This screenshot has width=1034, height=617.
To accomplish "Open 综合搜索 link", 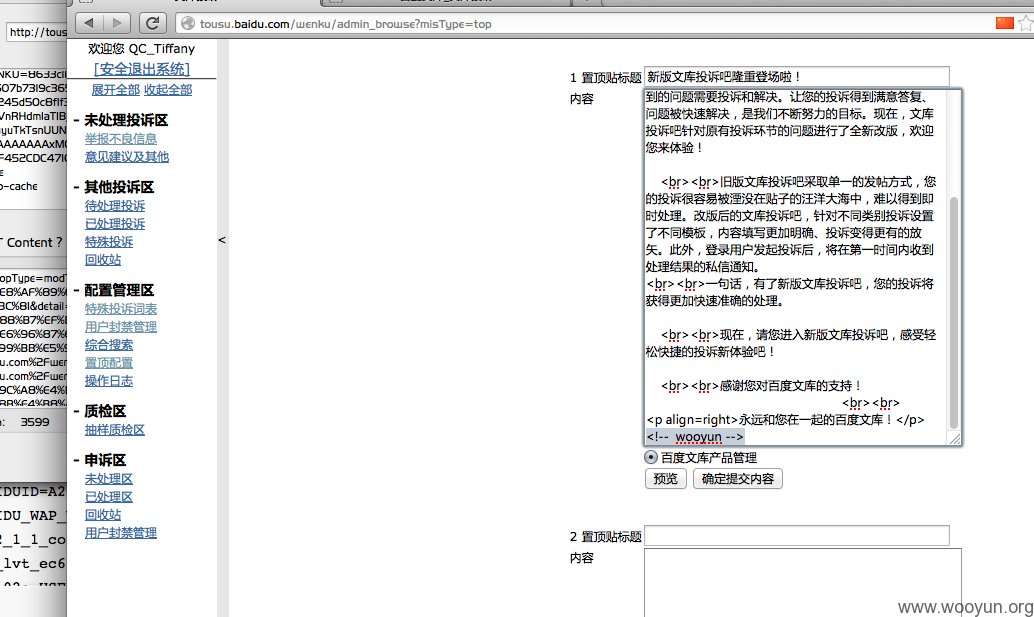I will [109, 345].
